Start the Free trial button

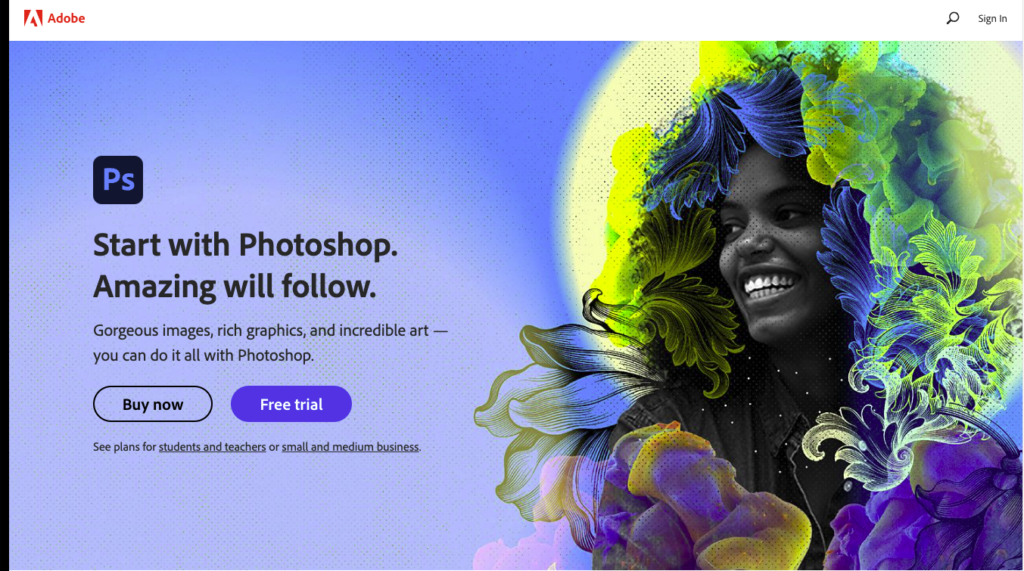[x=291, y=404]
